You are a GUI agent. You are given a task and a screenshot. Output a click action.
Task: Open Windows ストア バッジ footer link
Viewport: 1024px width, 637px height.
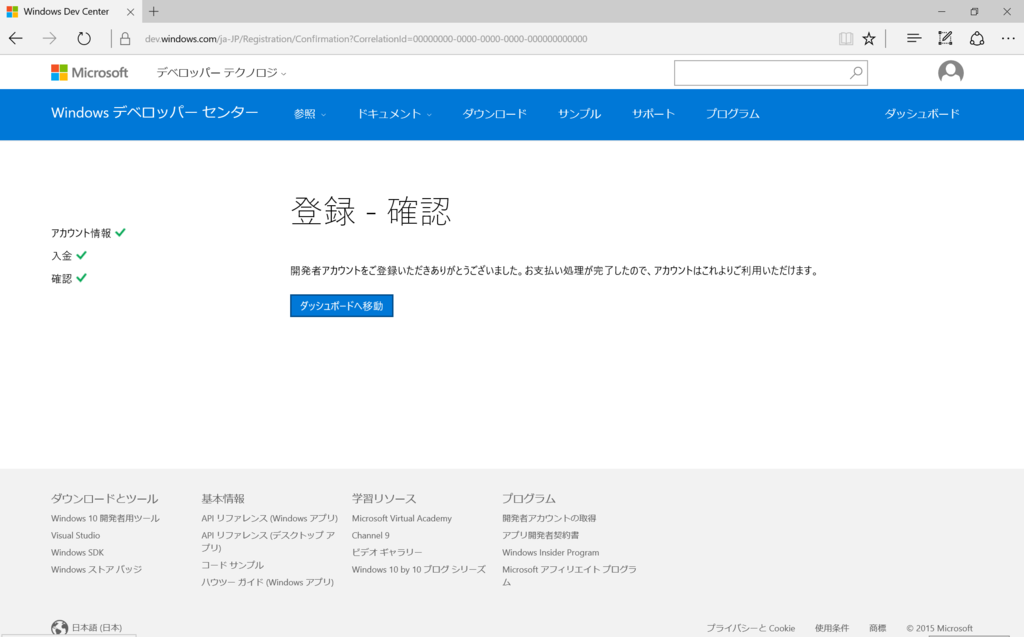97,569
